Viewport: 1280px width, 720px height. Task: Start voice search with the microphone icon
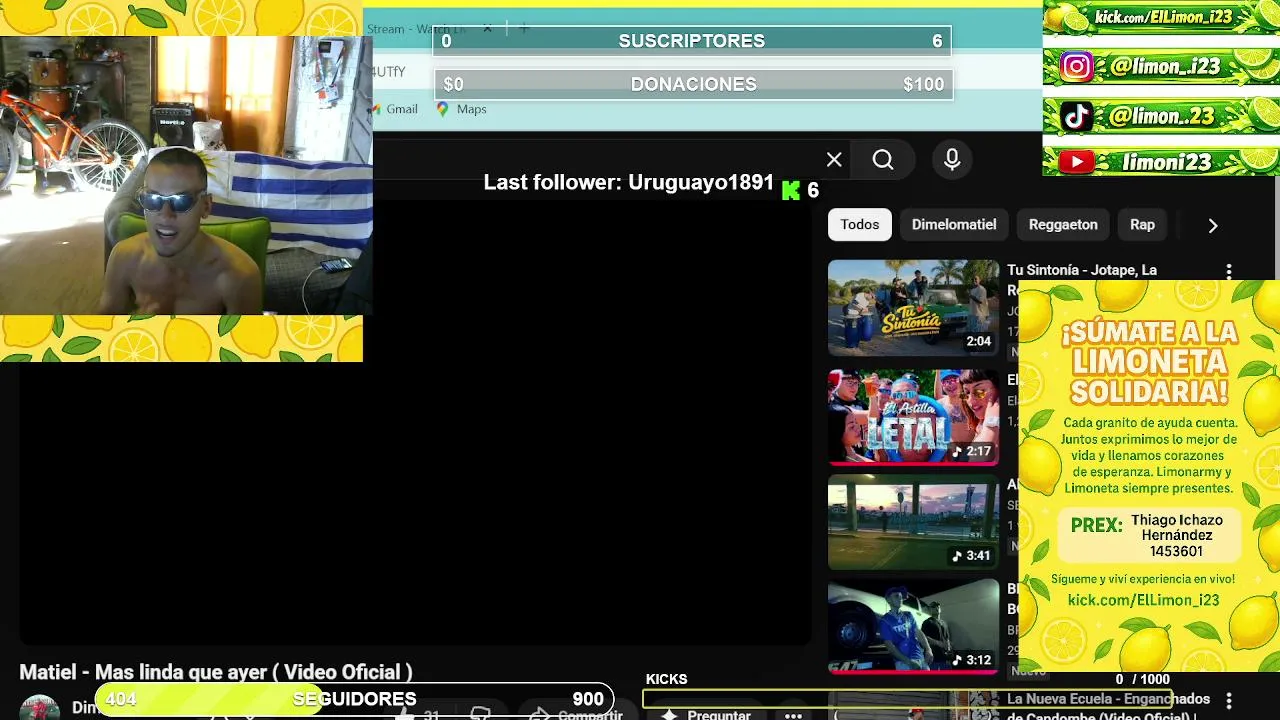point(952,160)
